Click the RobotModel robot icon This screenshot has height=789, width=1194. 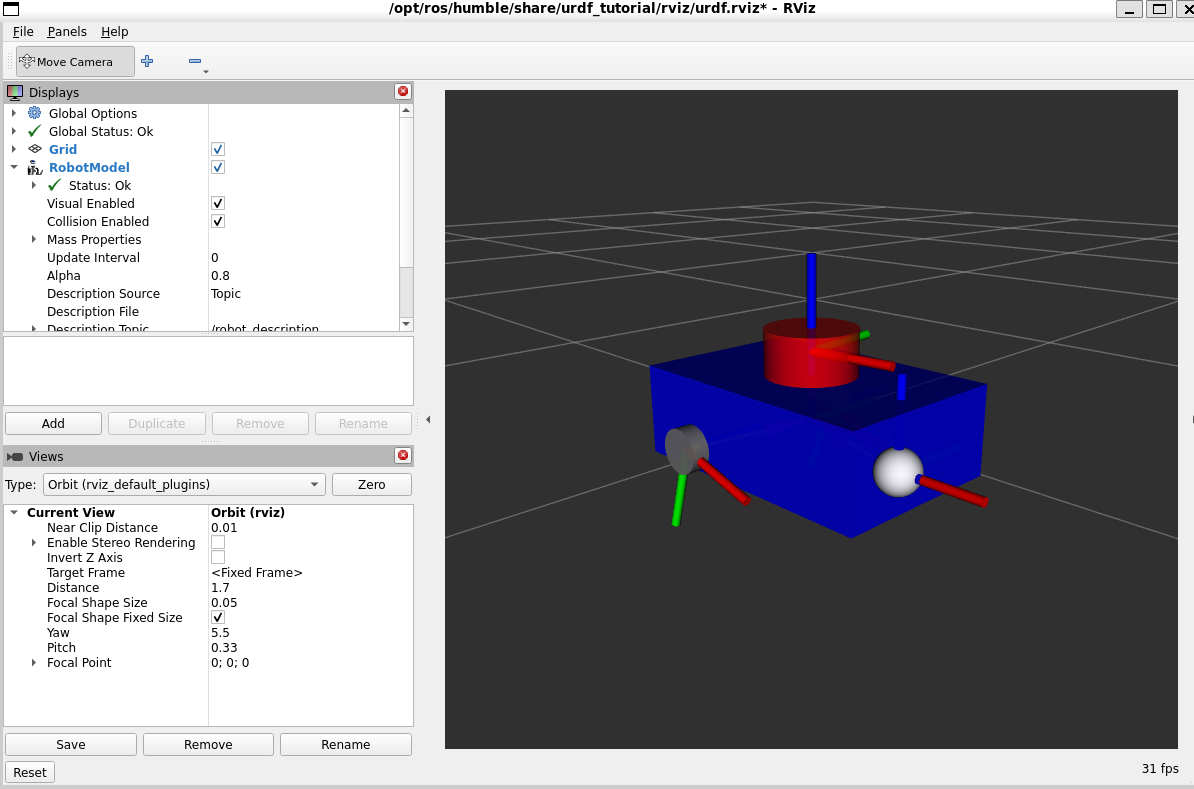35,168
